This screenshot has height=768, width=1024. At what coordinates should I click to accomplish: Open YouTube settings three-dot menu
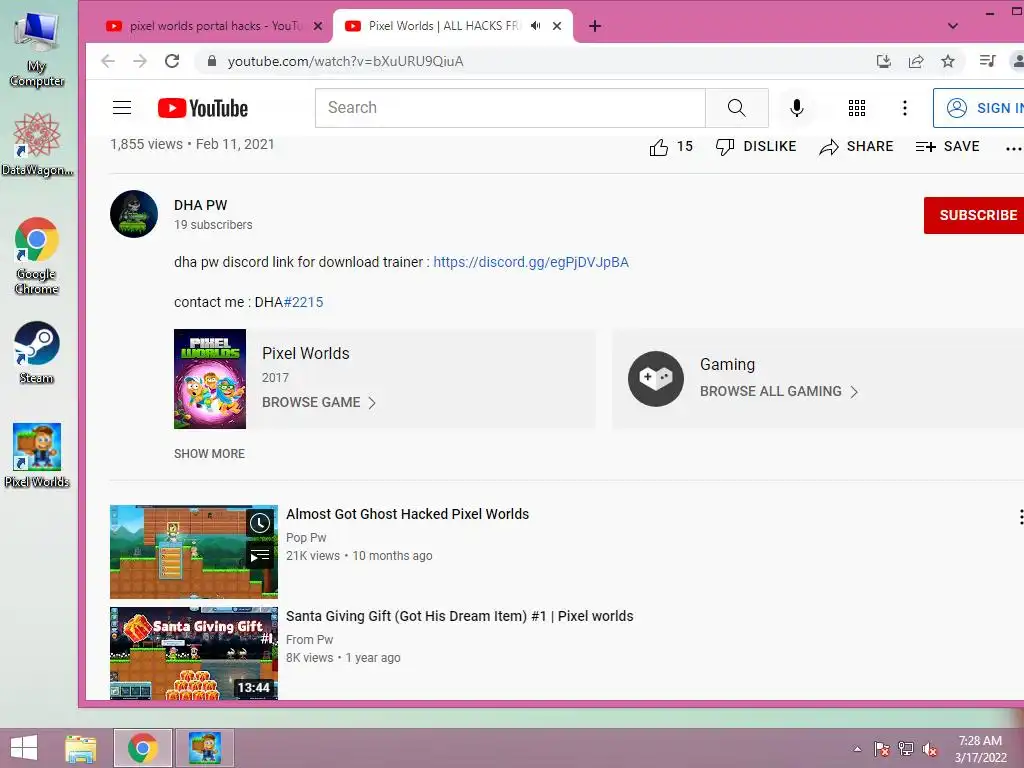point(904,108)
